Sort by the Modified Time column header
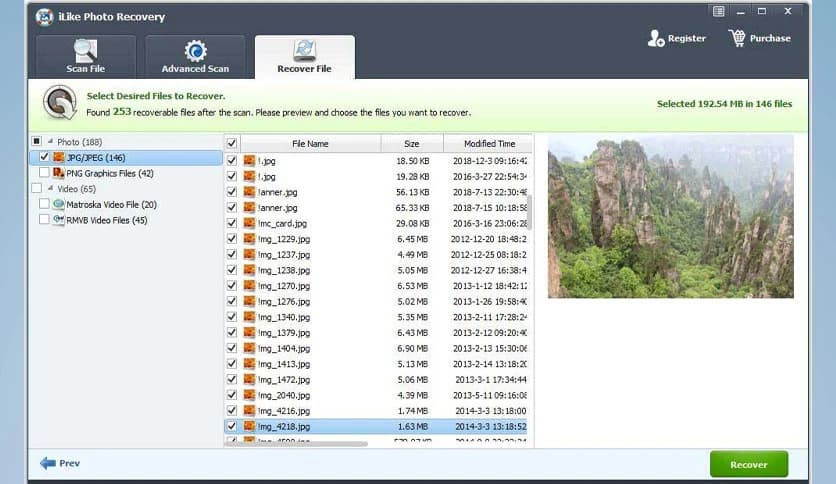 click(488, 143)
